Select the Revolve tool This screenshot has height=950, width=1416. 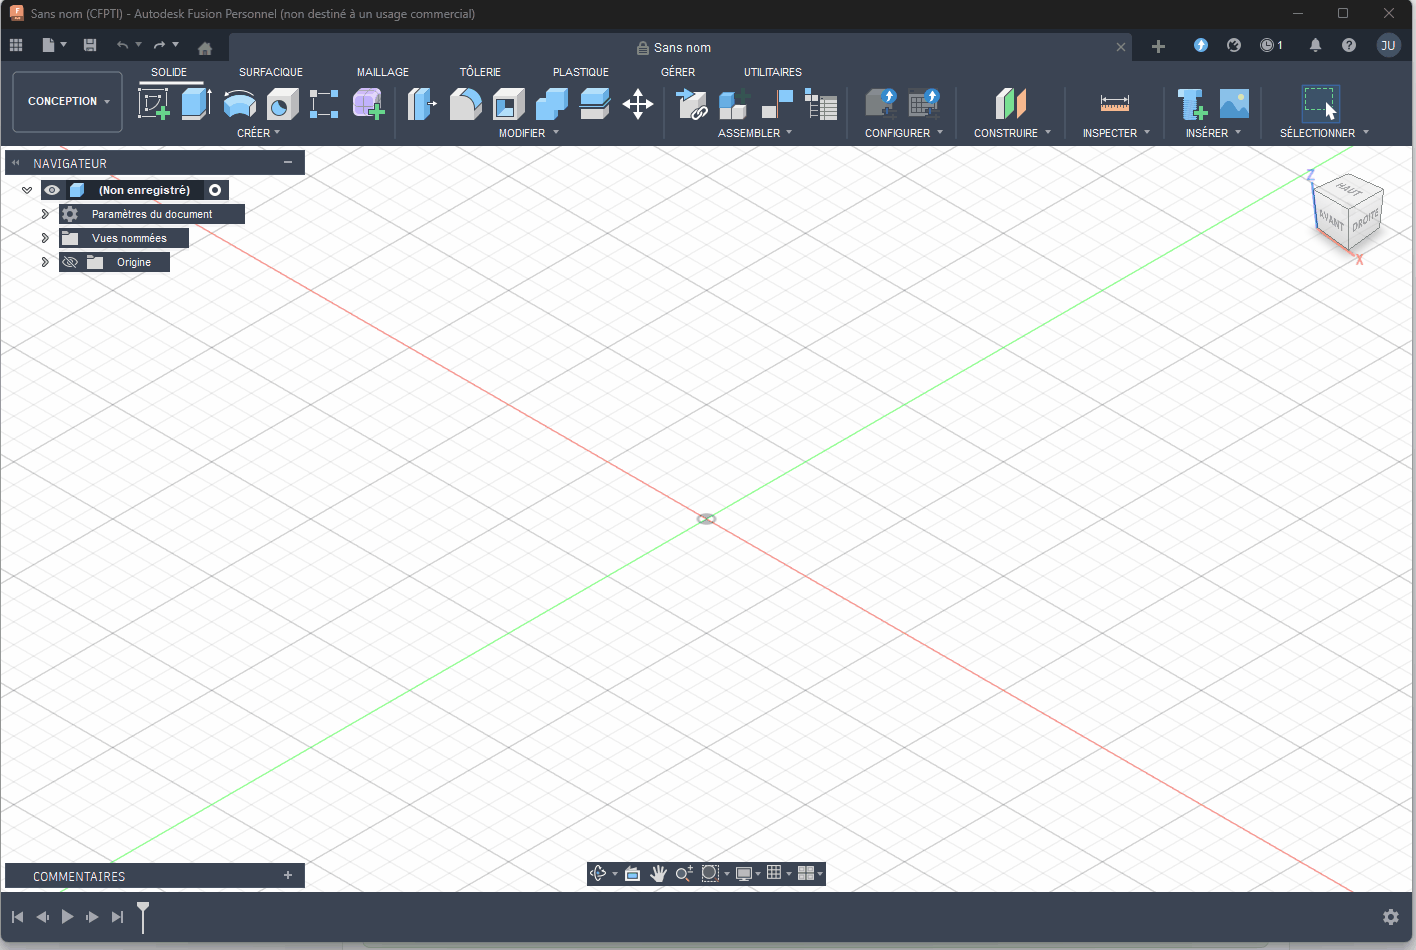[239, 103]
